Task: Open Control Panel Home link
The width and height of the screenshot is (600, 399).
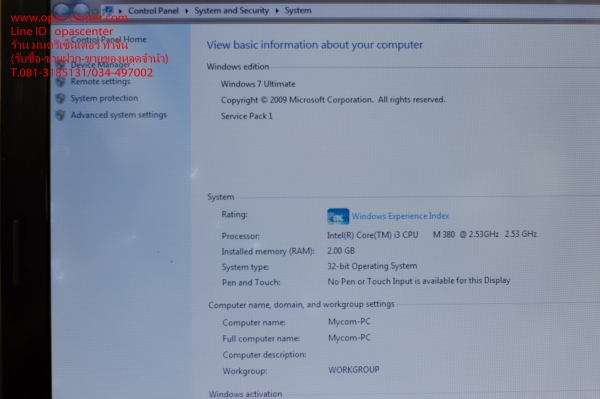Action: click(109, 39)
